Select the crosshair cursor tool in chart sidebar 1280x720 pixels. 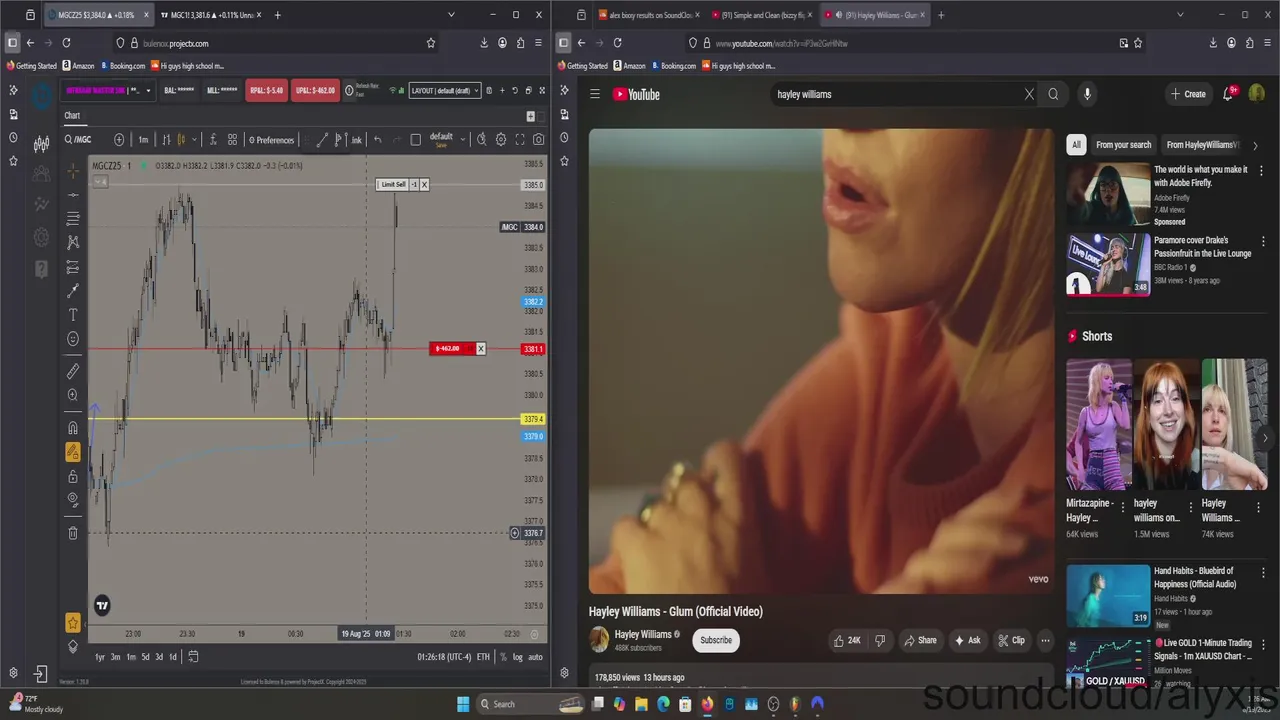[x=73, y=170]
